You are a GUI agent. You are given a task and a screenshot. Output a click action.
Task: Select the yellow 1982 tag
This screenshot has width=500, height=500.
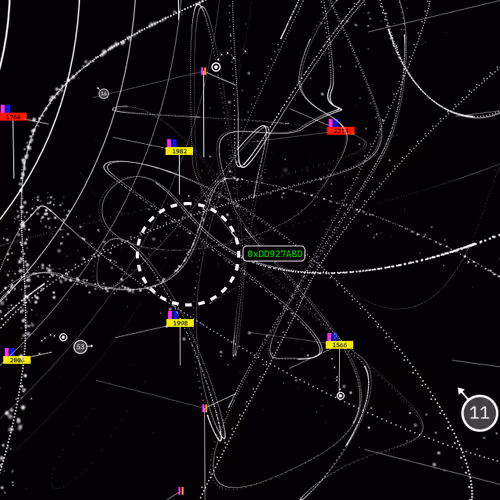coord(179,151)
